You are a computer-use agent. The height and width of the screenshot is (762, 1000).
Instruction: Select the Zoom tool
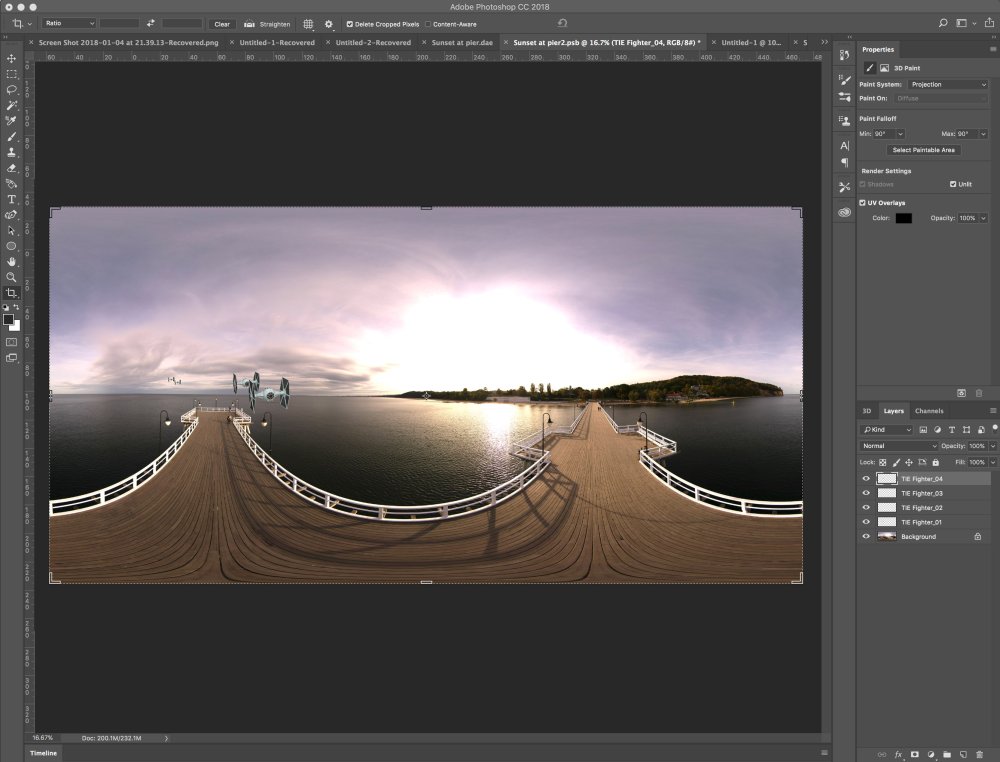[11, 277]
